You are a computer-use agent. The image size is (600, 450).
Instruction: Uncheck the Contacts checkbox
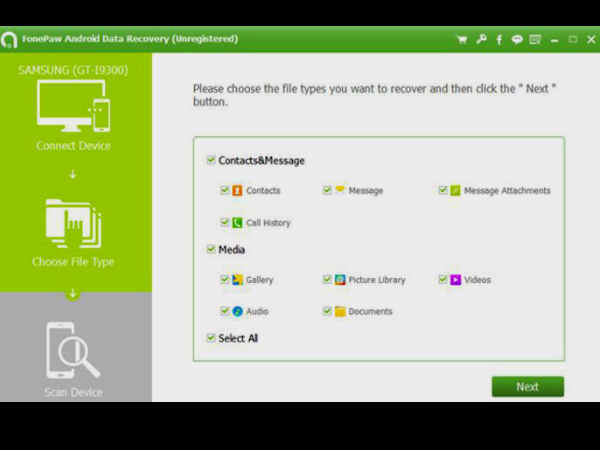(x=225, y=189)
